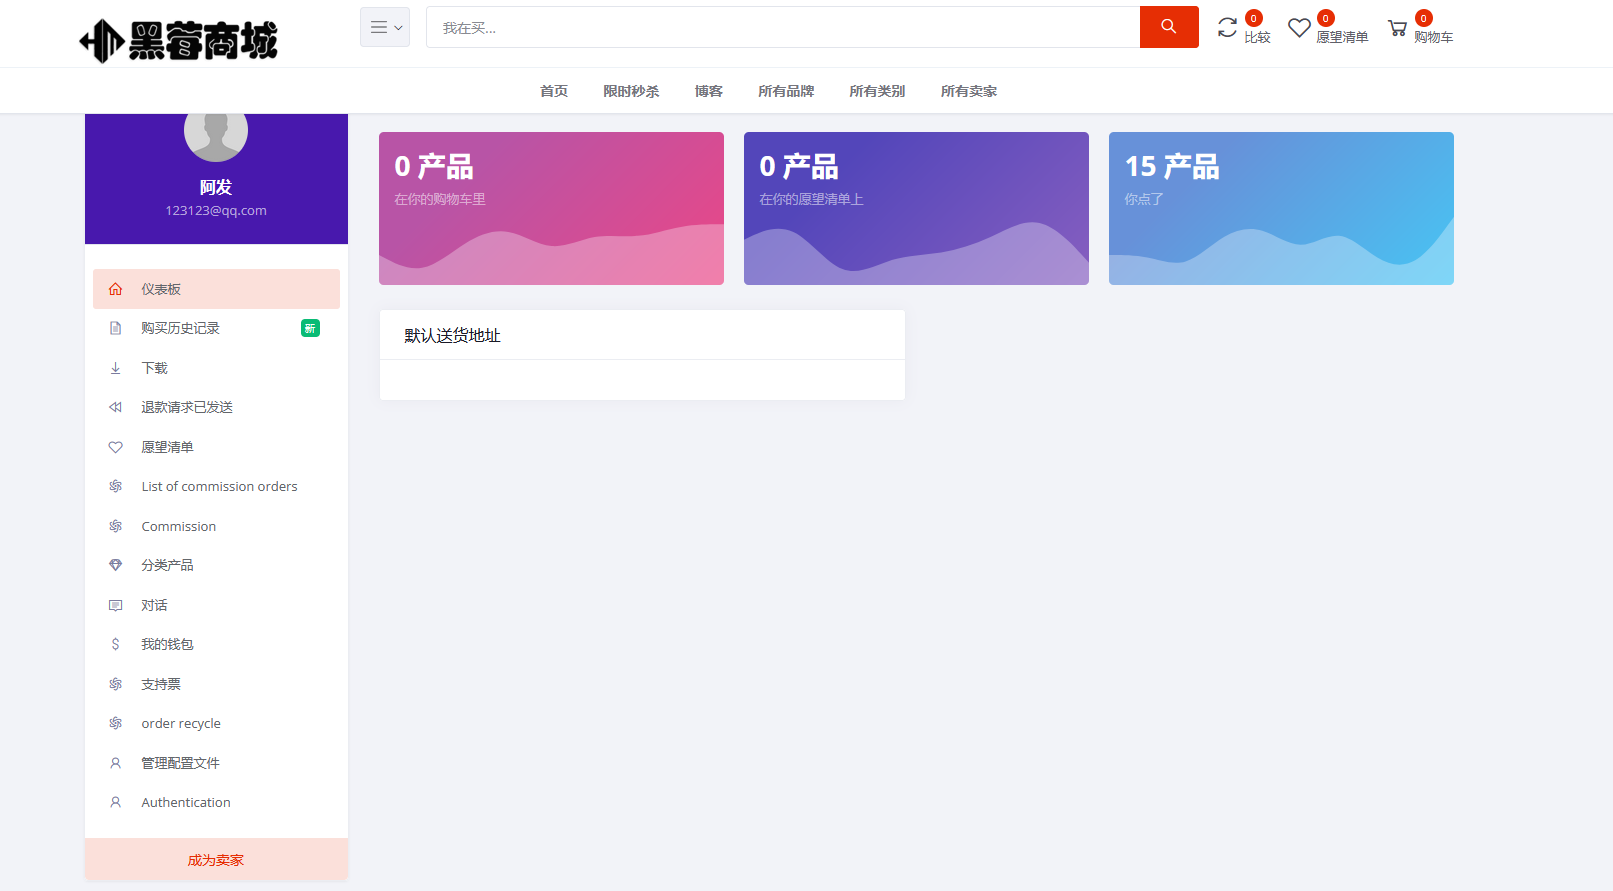Screen dimensions: 1613x891
Task: Click the red search magnifier button
Action: tap(1169, 27)
